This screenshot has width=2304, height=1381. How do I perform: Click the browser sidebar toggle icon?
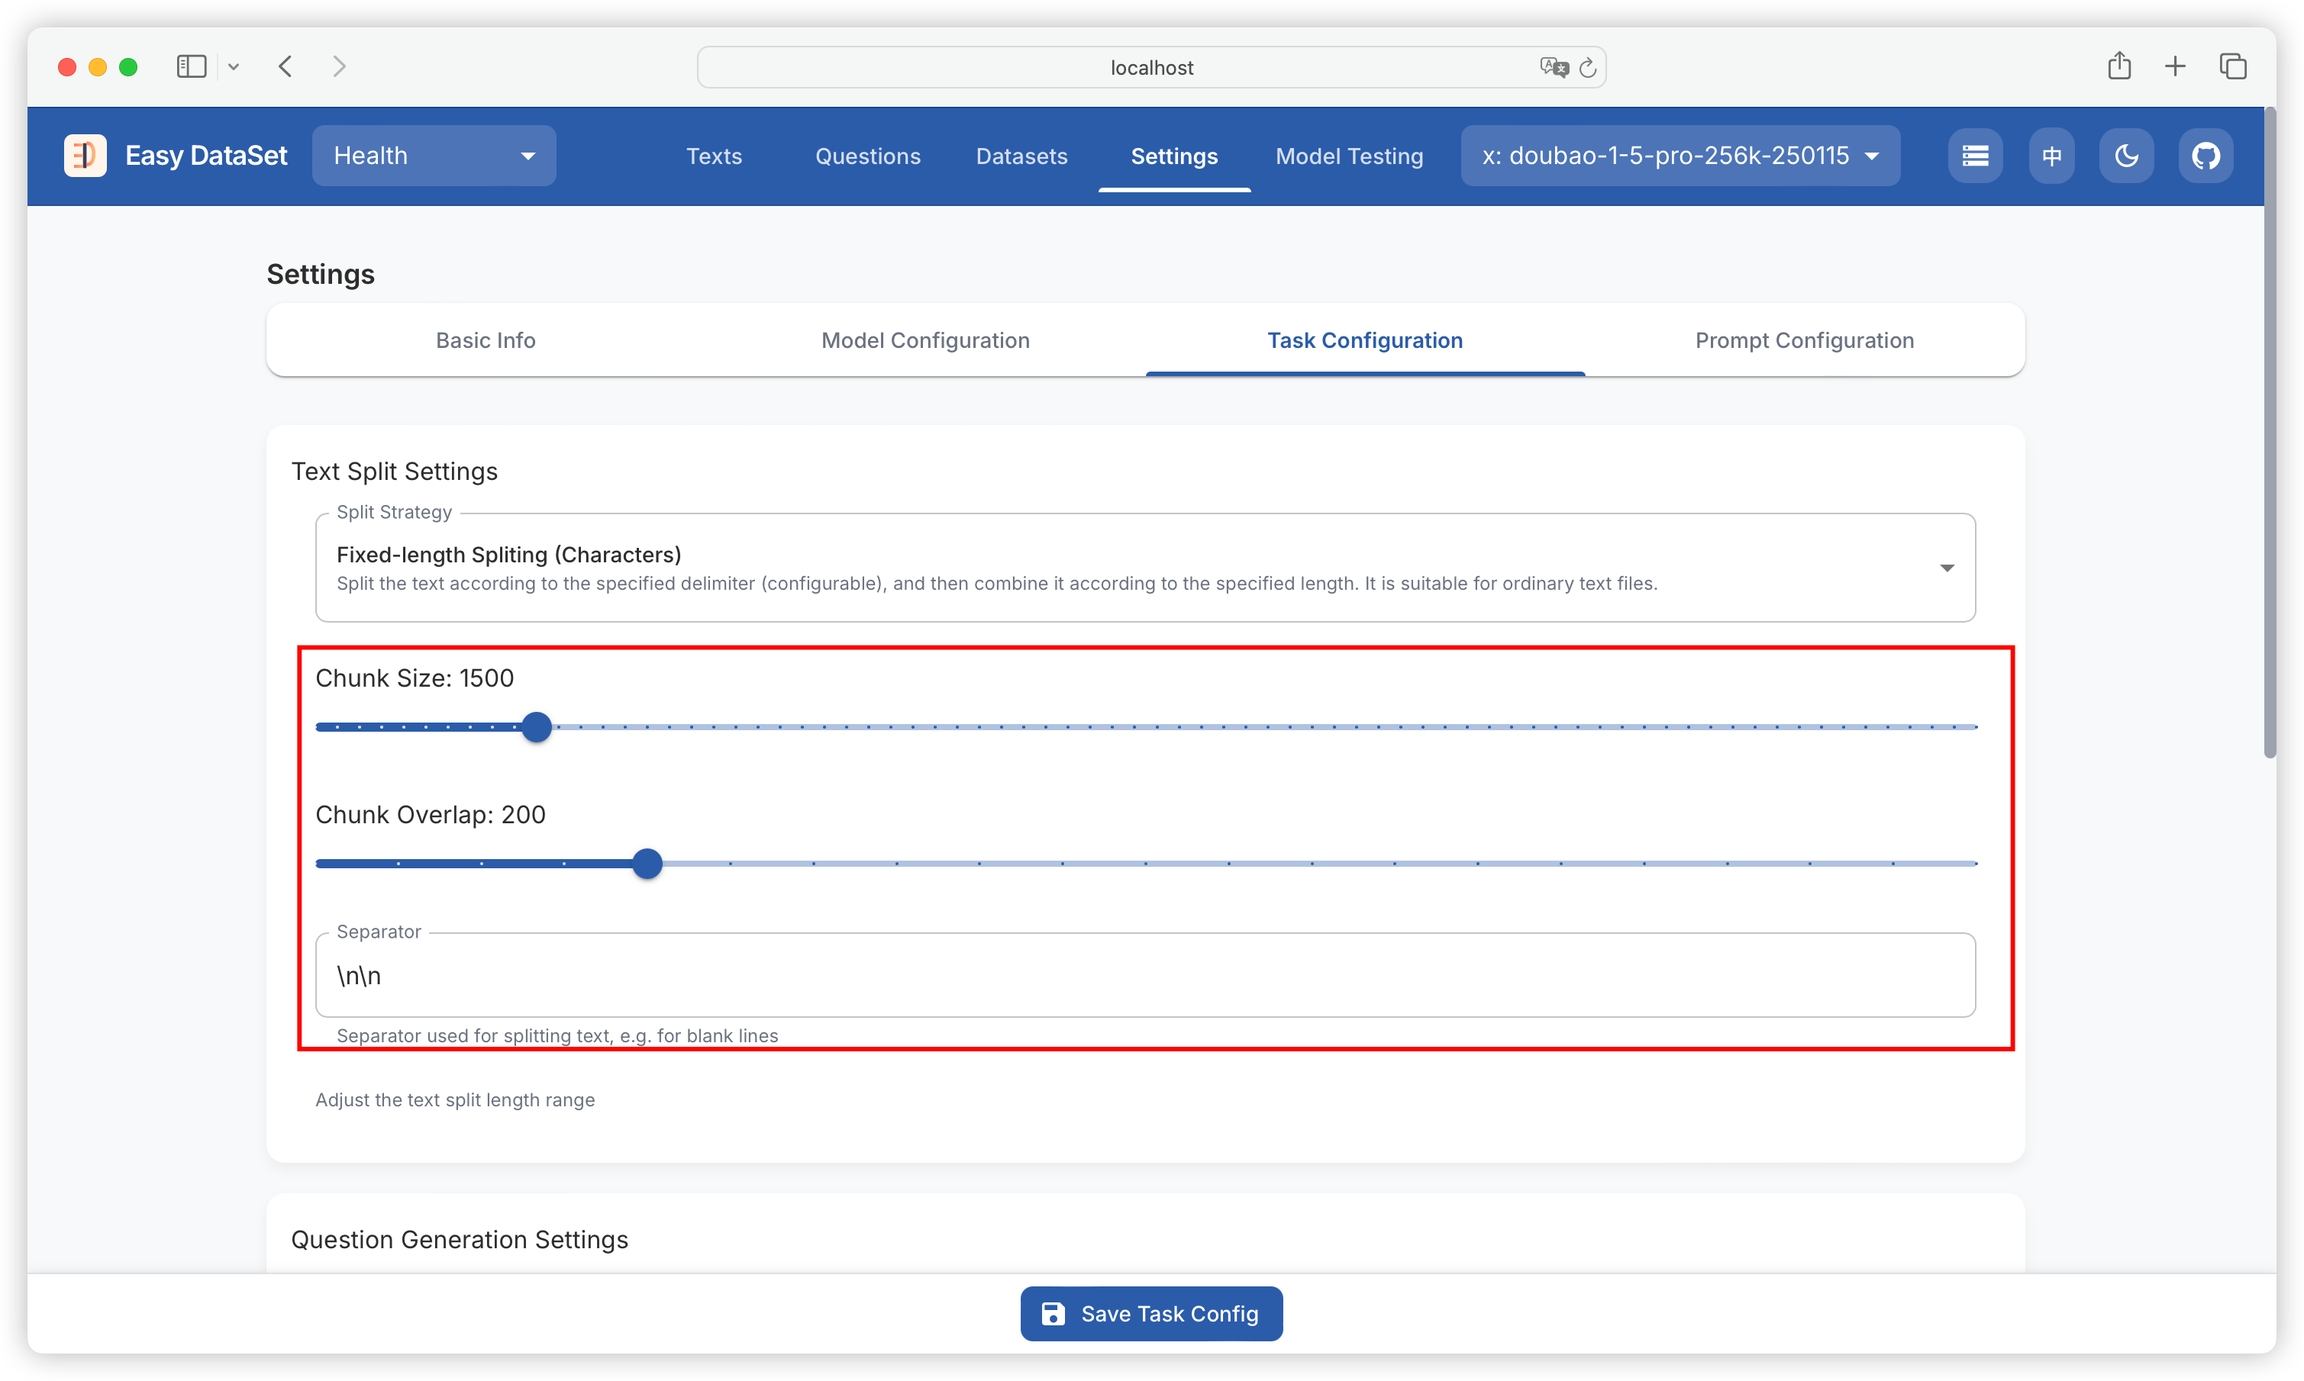click(191, 67)
